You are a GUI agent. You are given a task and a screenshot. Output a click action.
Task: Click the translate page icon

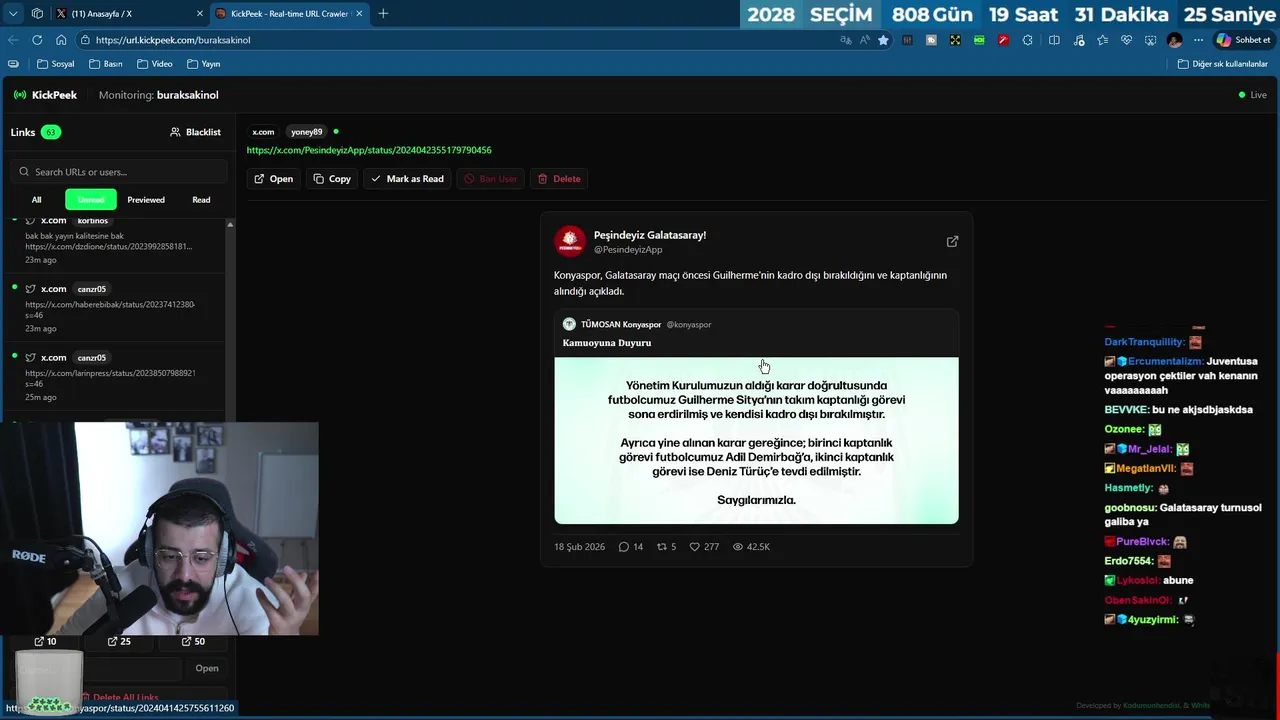pyautogui.click(x=846, y=40)
